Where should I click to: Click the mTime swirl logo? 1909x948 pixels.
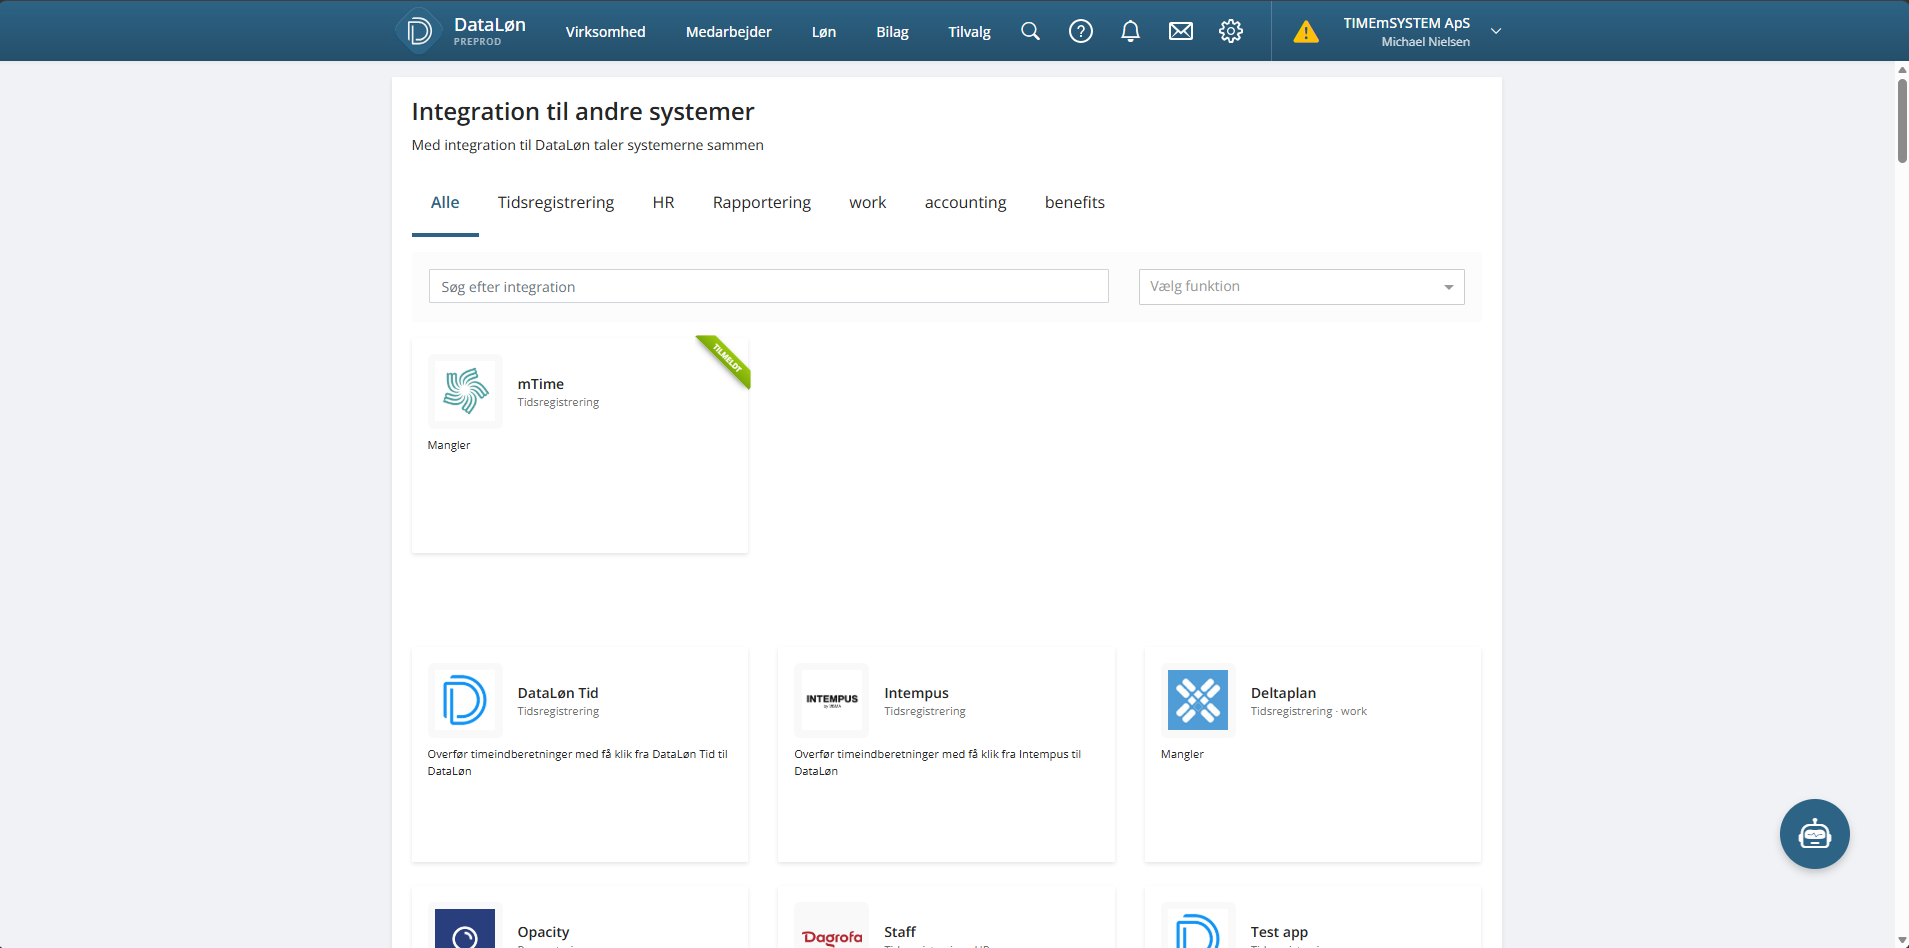465,391
